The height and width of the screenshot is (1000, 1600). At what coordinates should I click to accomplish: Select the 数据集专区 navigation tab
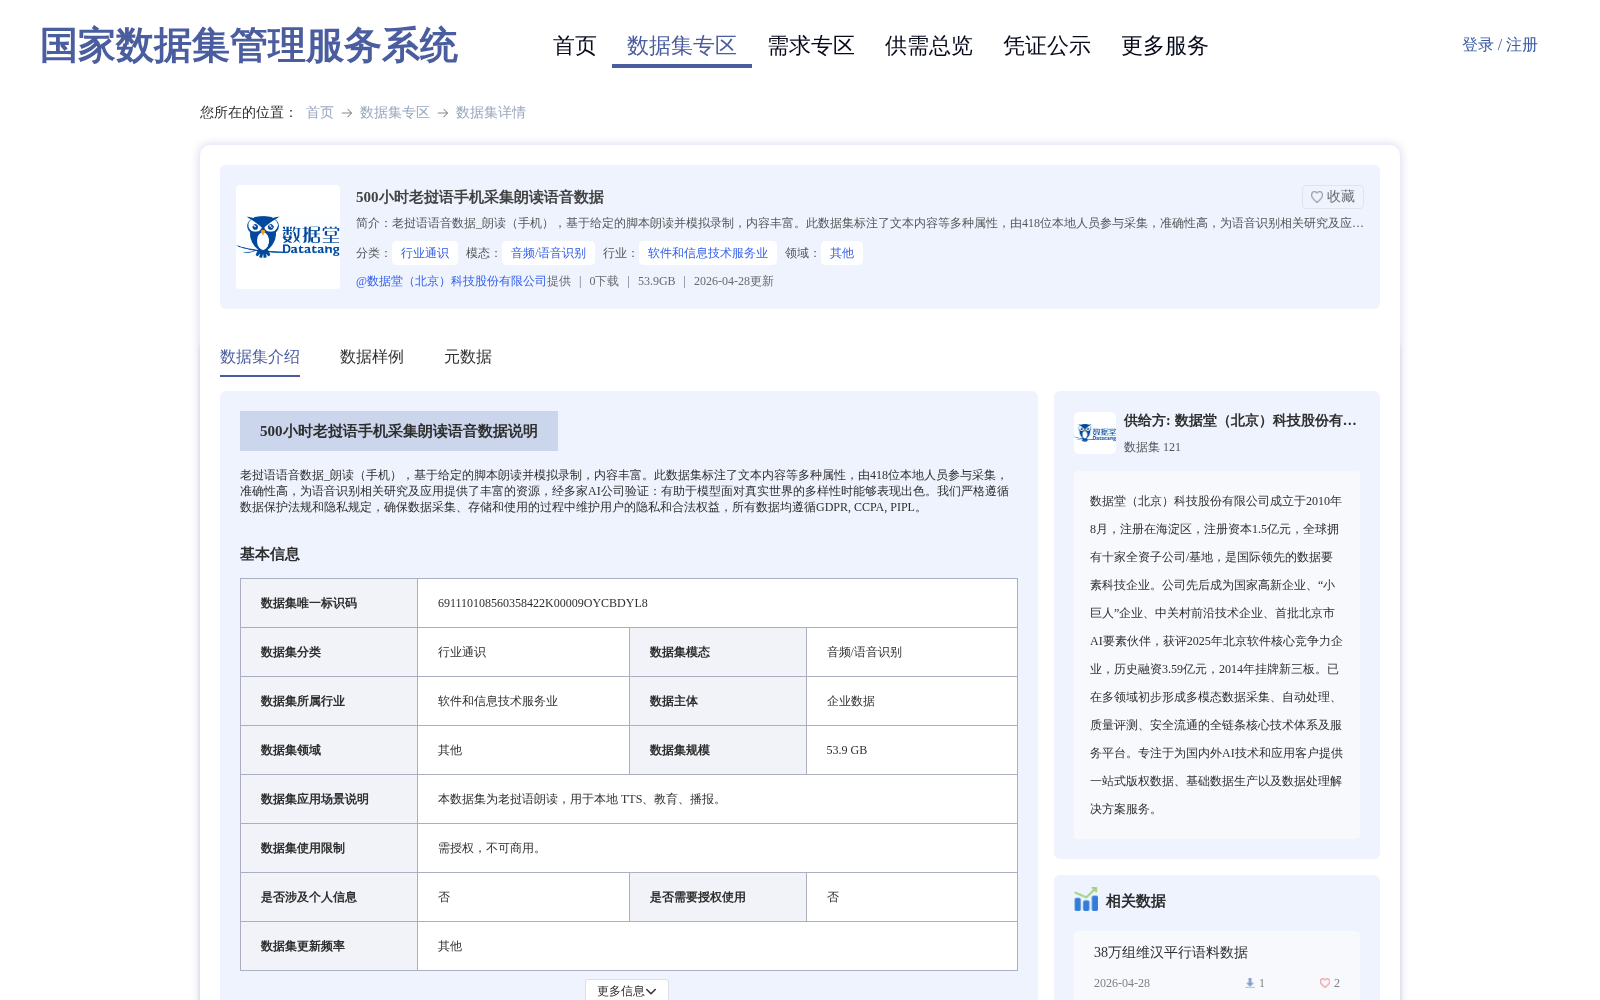(681, 46)
